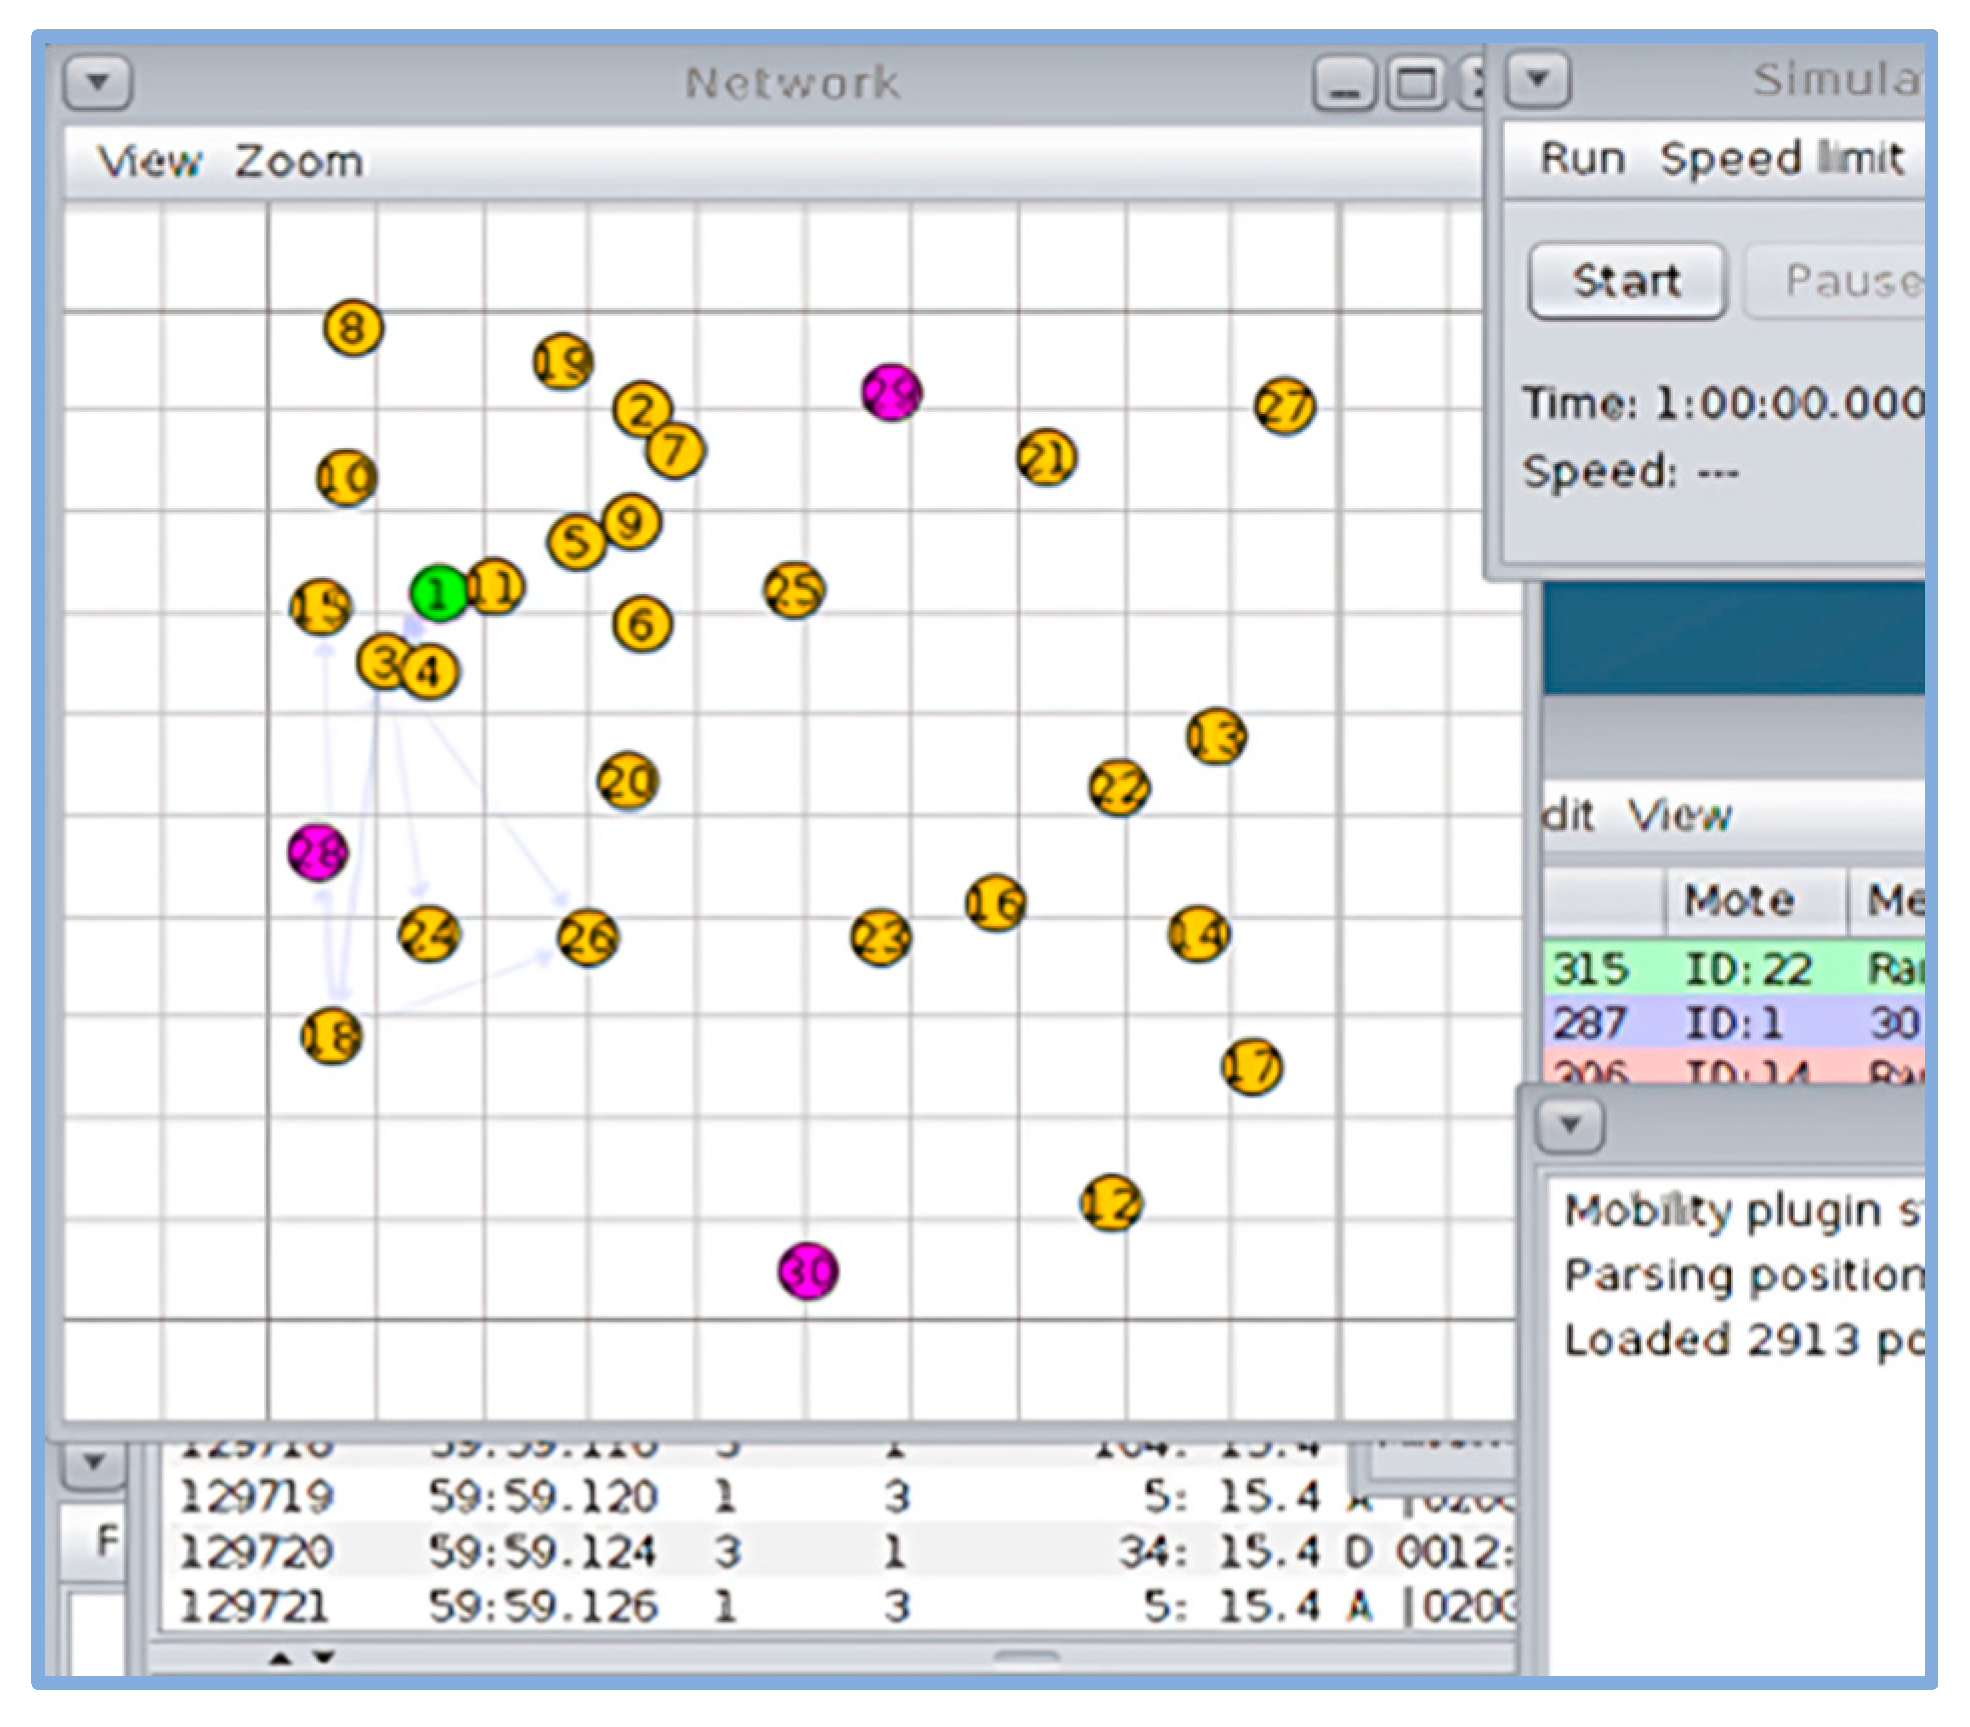1970x1727 pixels.
Task: Select the magenta mobile mote 28
Action: (317, 853)
